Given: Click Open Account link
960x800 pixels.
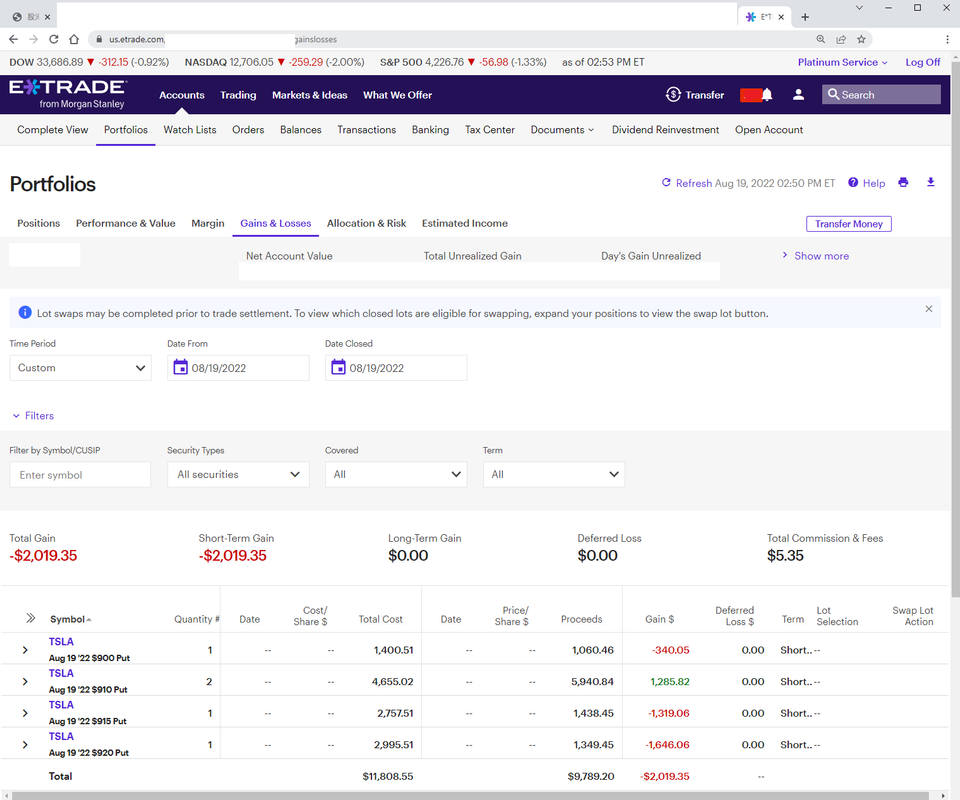Looking at the screenshot, I should 769,130.
